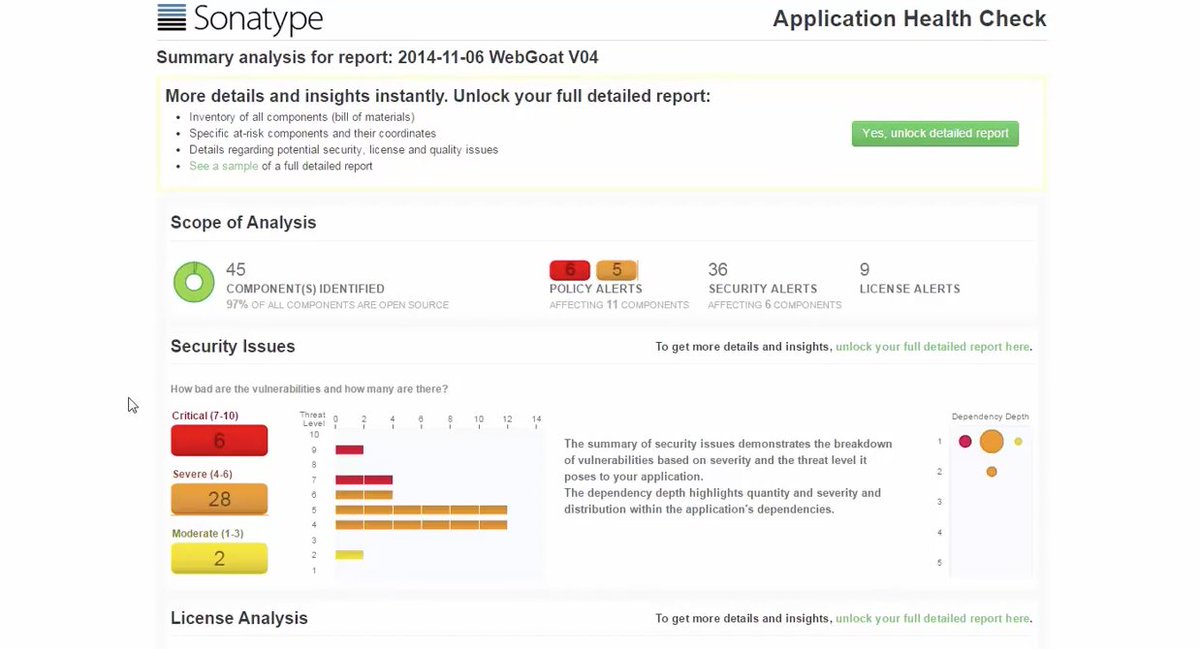This screenshot has height=649, width=1200.
Task: Click the red Critical count box 6
Action: pyautogui.click(x=219, y=440)
